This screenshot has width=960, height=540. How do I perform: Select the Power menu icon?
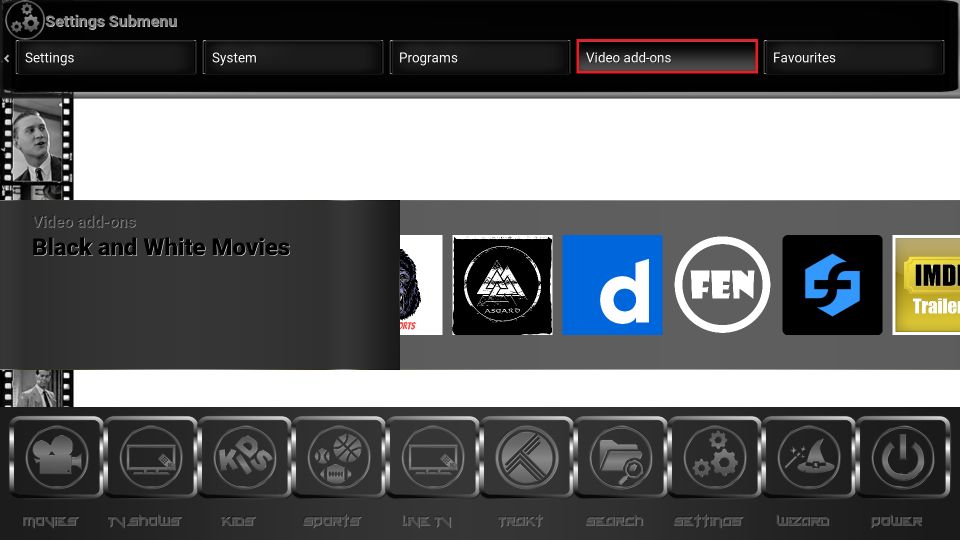(902, 457)
